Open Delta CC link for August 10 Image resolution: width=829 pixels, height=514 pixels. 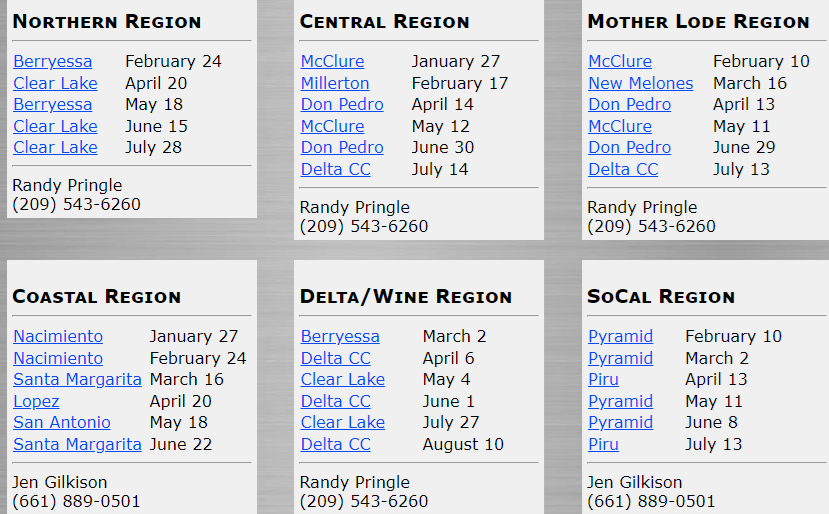335,444
